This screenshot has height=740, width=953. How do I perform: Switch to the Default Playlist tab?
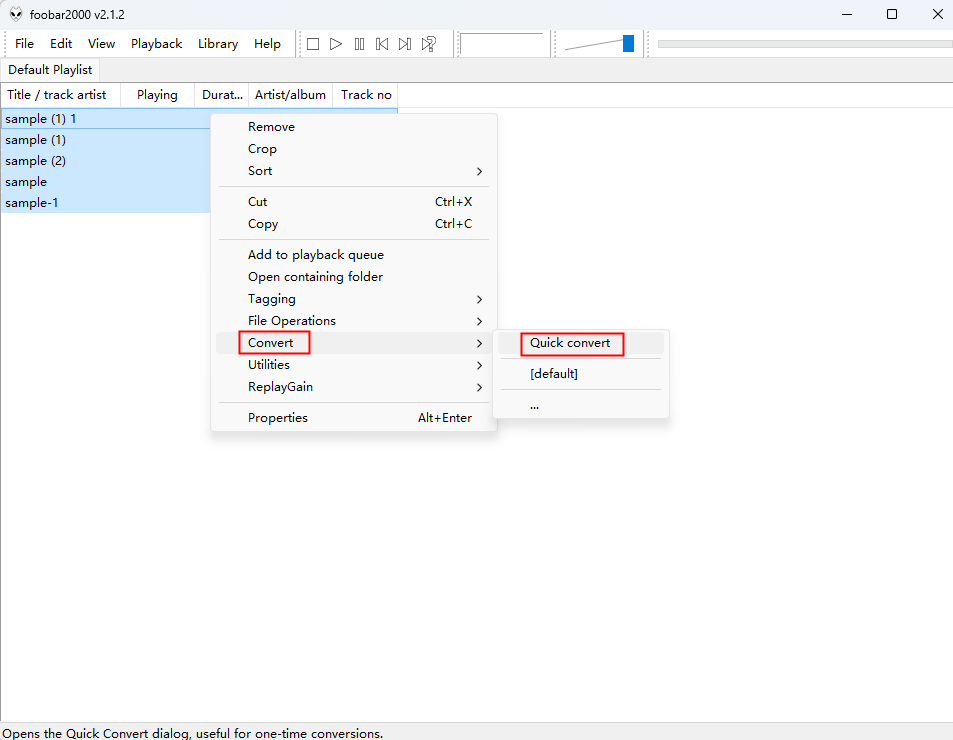pyautogui.click(x=50, y=70)
